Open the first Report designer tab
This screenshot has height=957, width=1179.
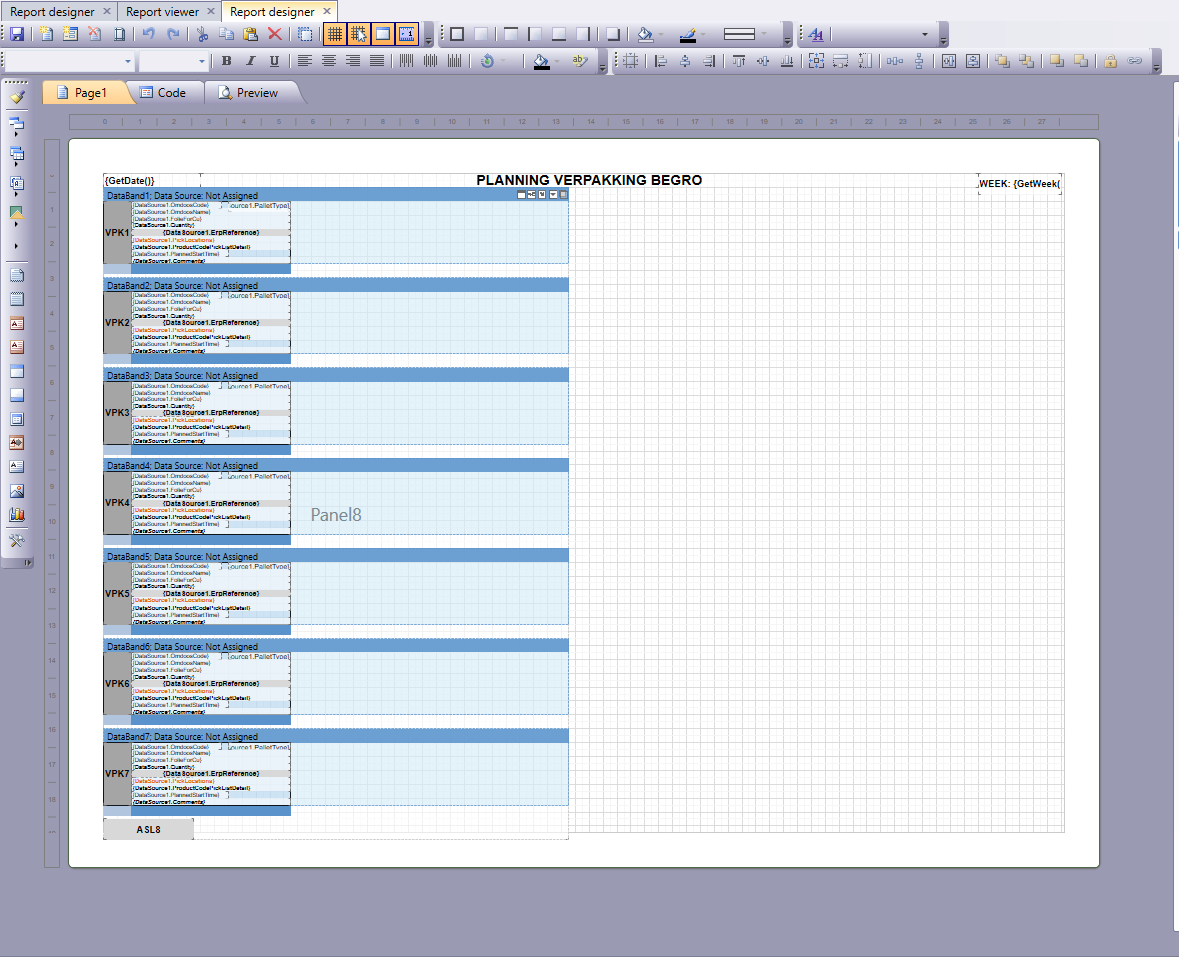(x=52, y=11)
